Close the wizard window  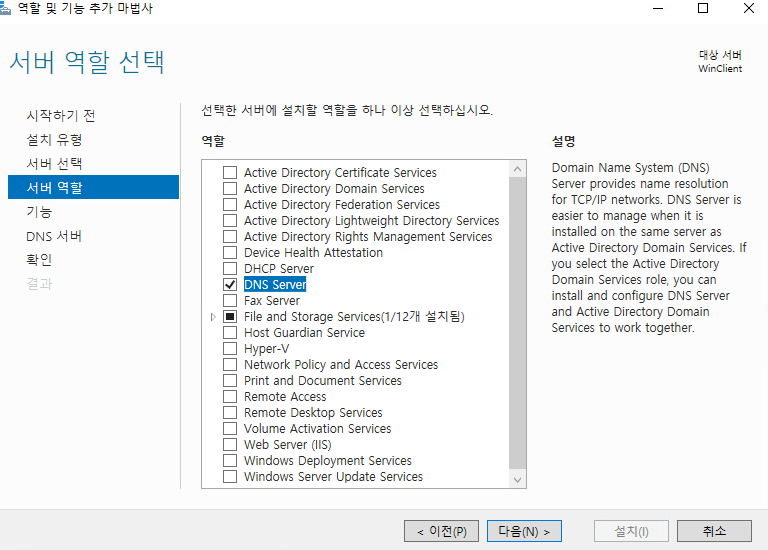click(749, 8)
